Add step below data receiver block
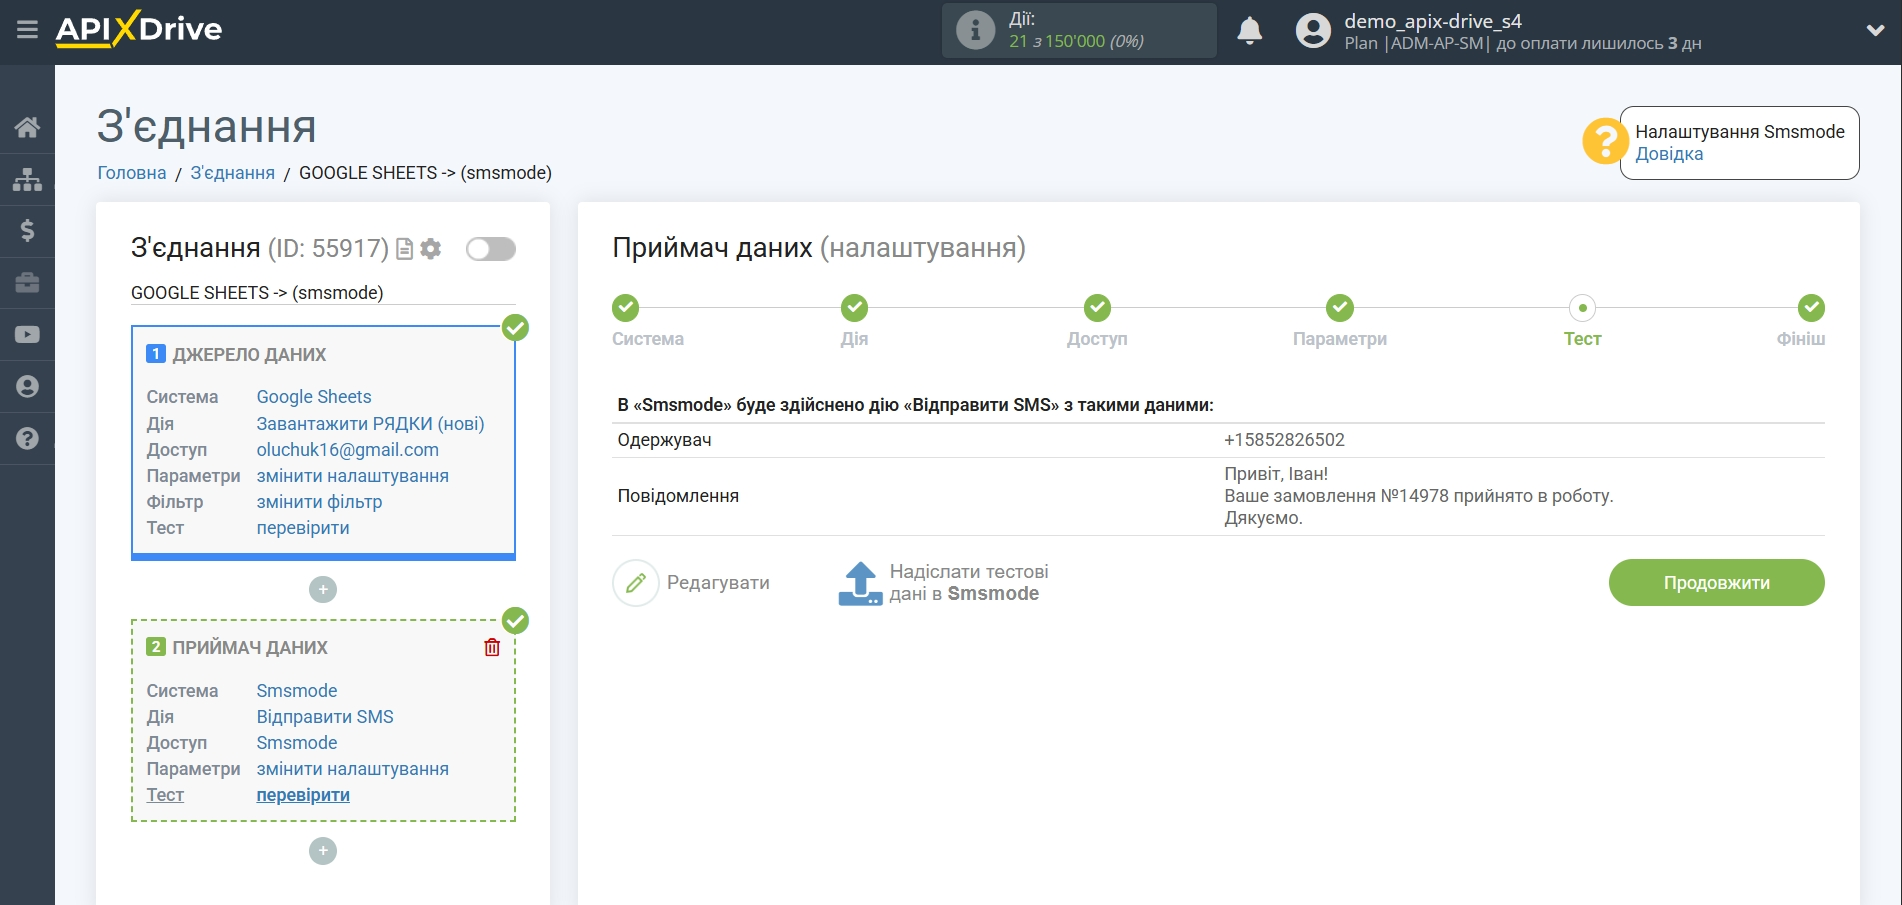The height and width of the screenshot is (905, 1902). (x=322, y=851)
